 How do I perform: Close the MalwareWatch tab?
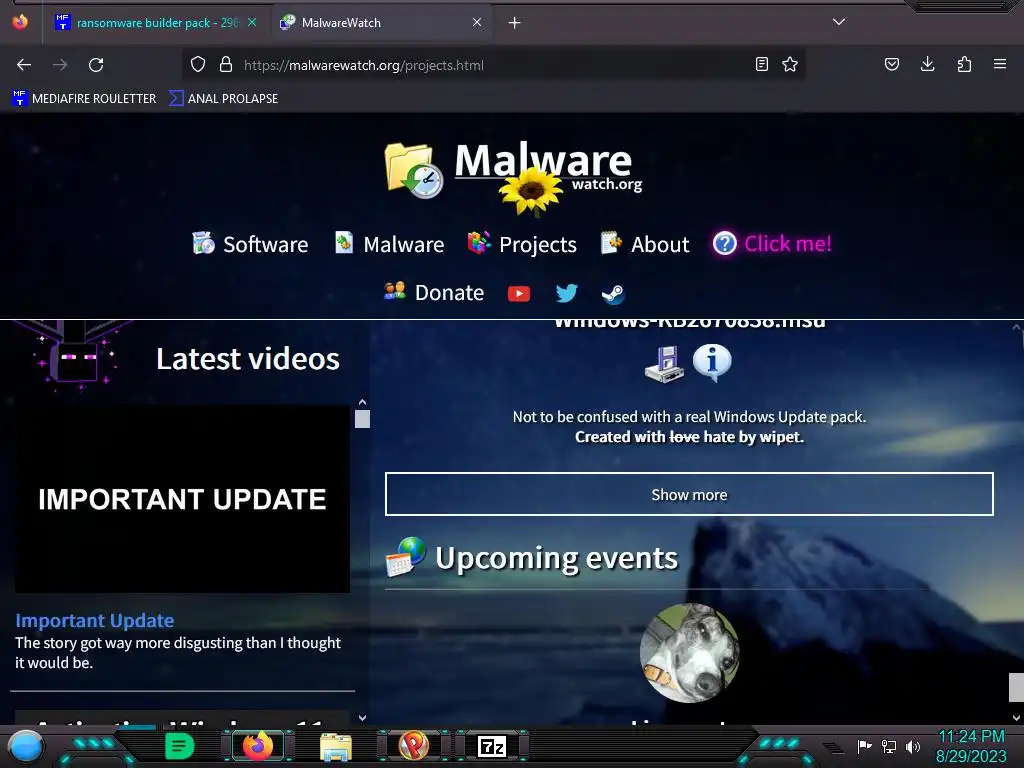477,22
